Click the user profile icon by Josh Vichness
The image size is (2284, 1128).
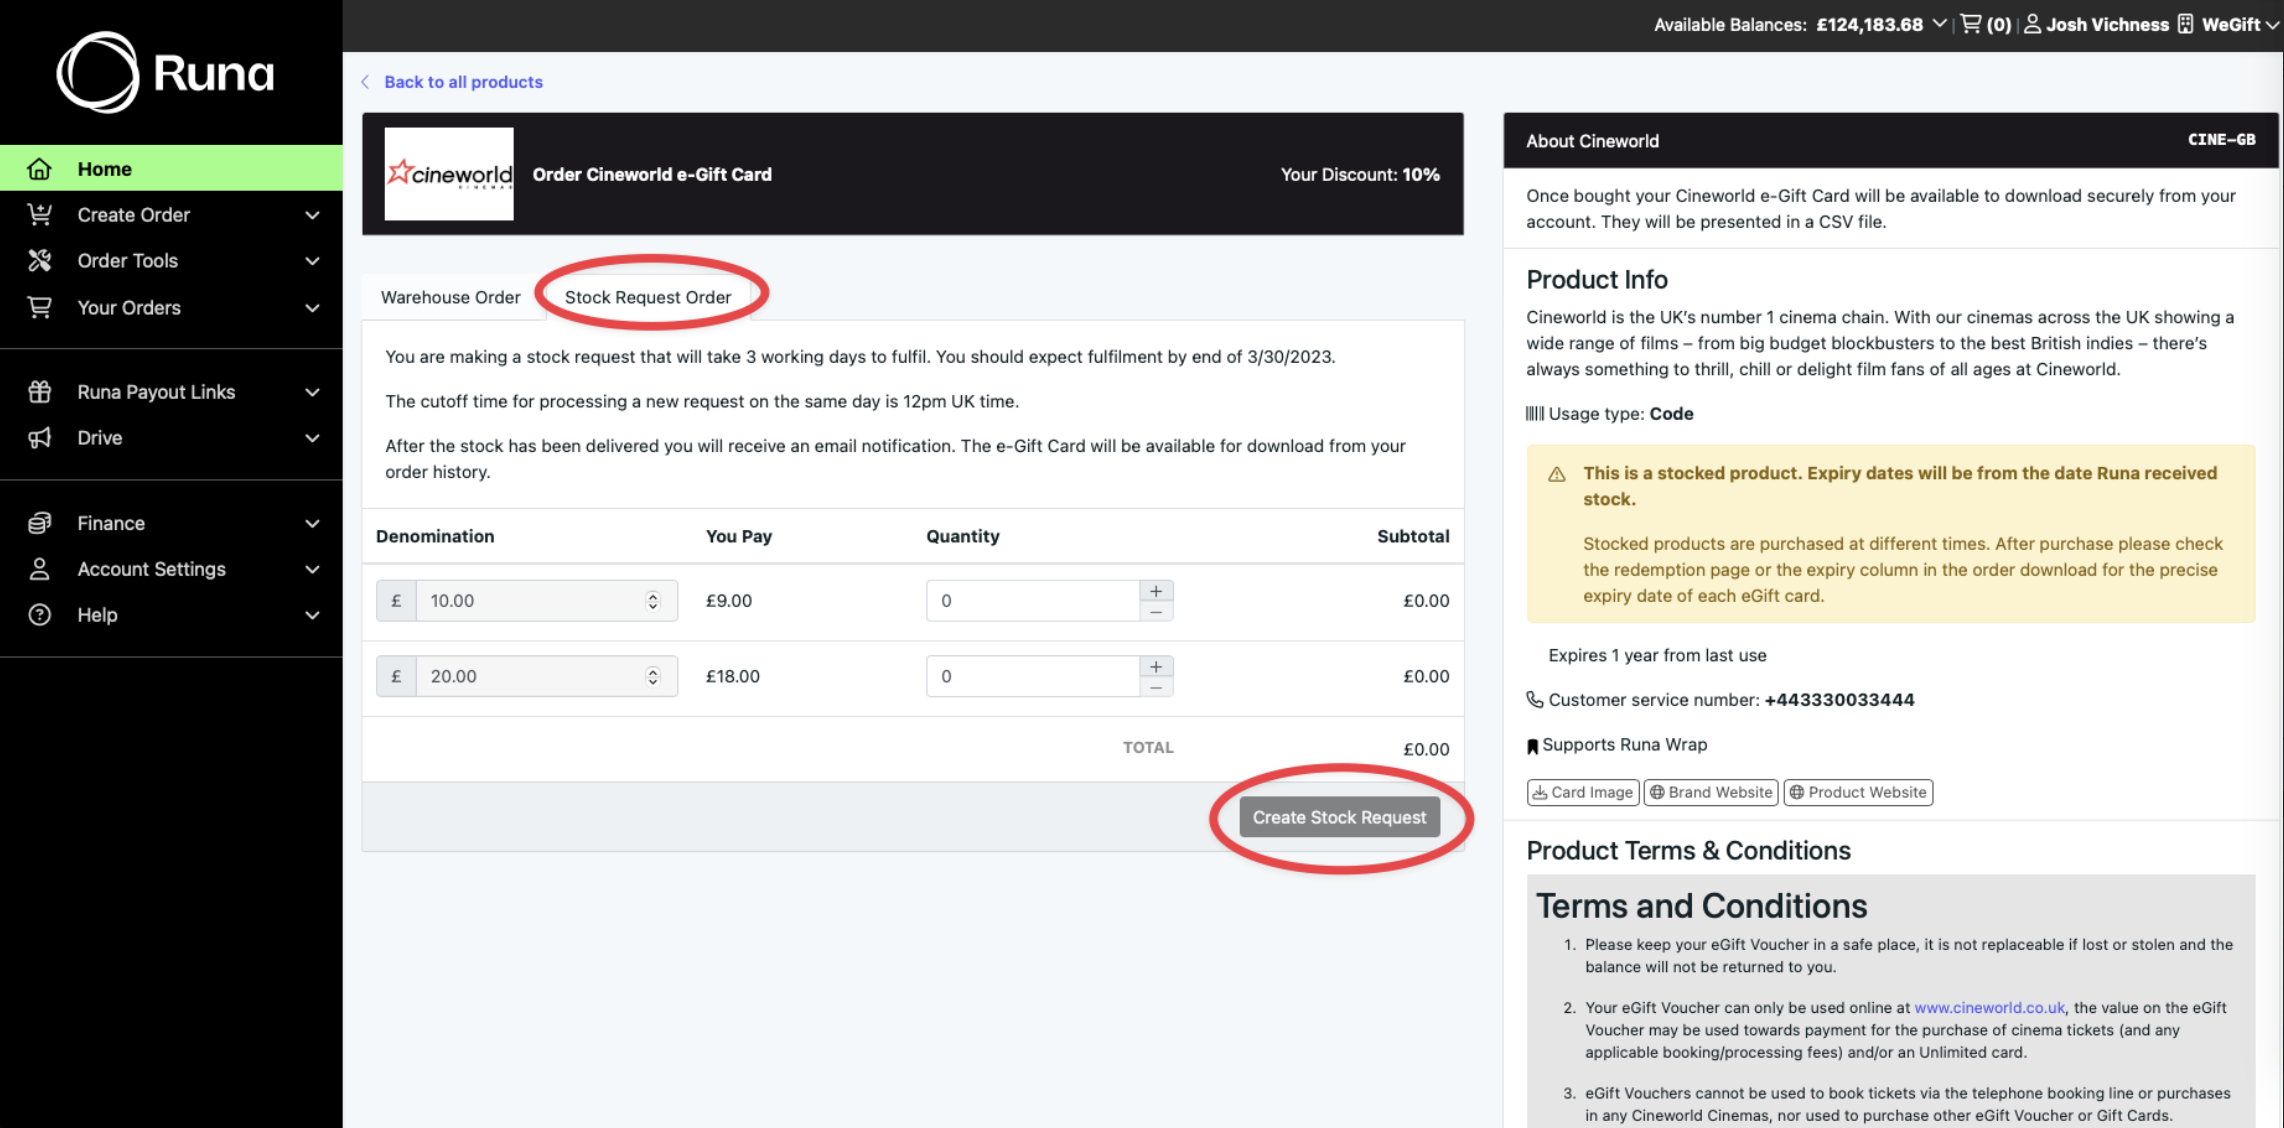pyautogui.click(x=2032, y=24)
